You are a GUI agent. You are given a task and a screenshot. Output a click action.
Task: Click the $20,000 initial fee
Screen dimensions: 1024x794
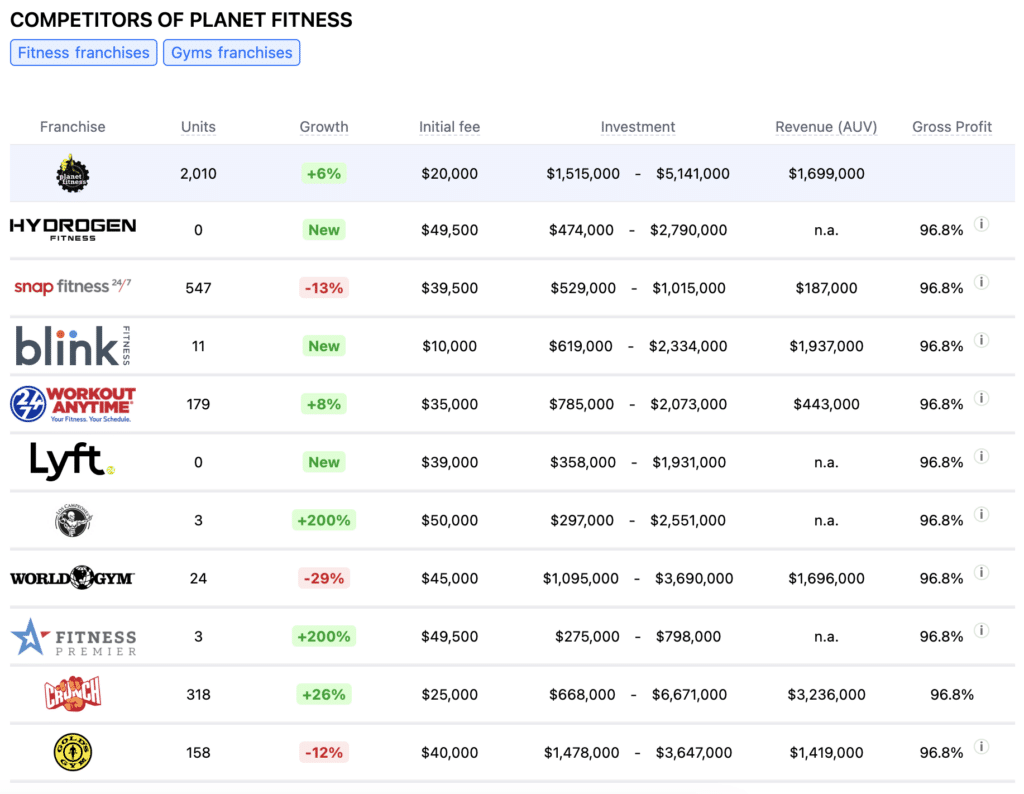(x=449, y=174)
